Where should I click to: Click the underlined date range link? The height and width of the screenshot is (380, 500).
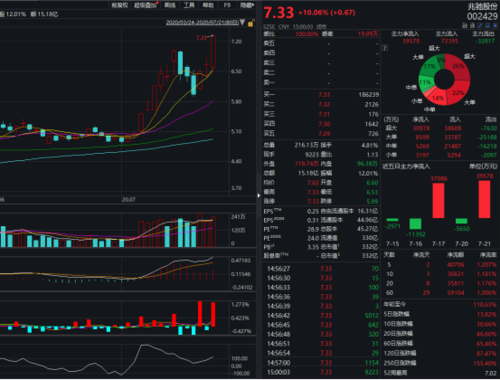click(202, 22)
